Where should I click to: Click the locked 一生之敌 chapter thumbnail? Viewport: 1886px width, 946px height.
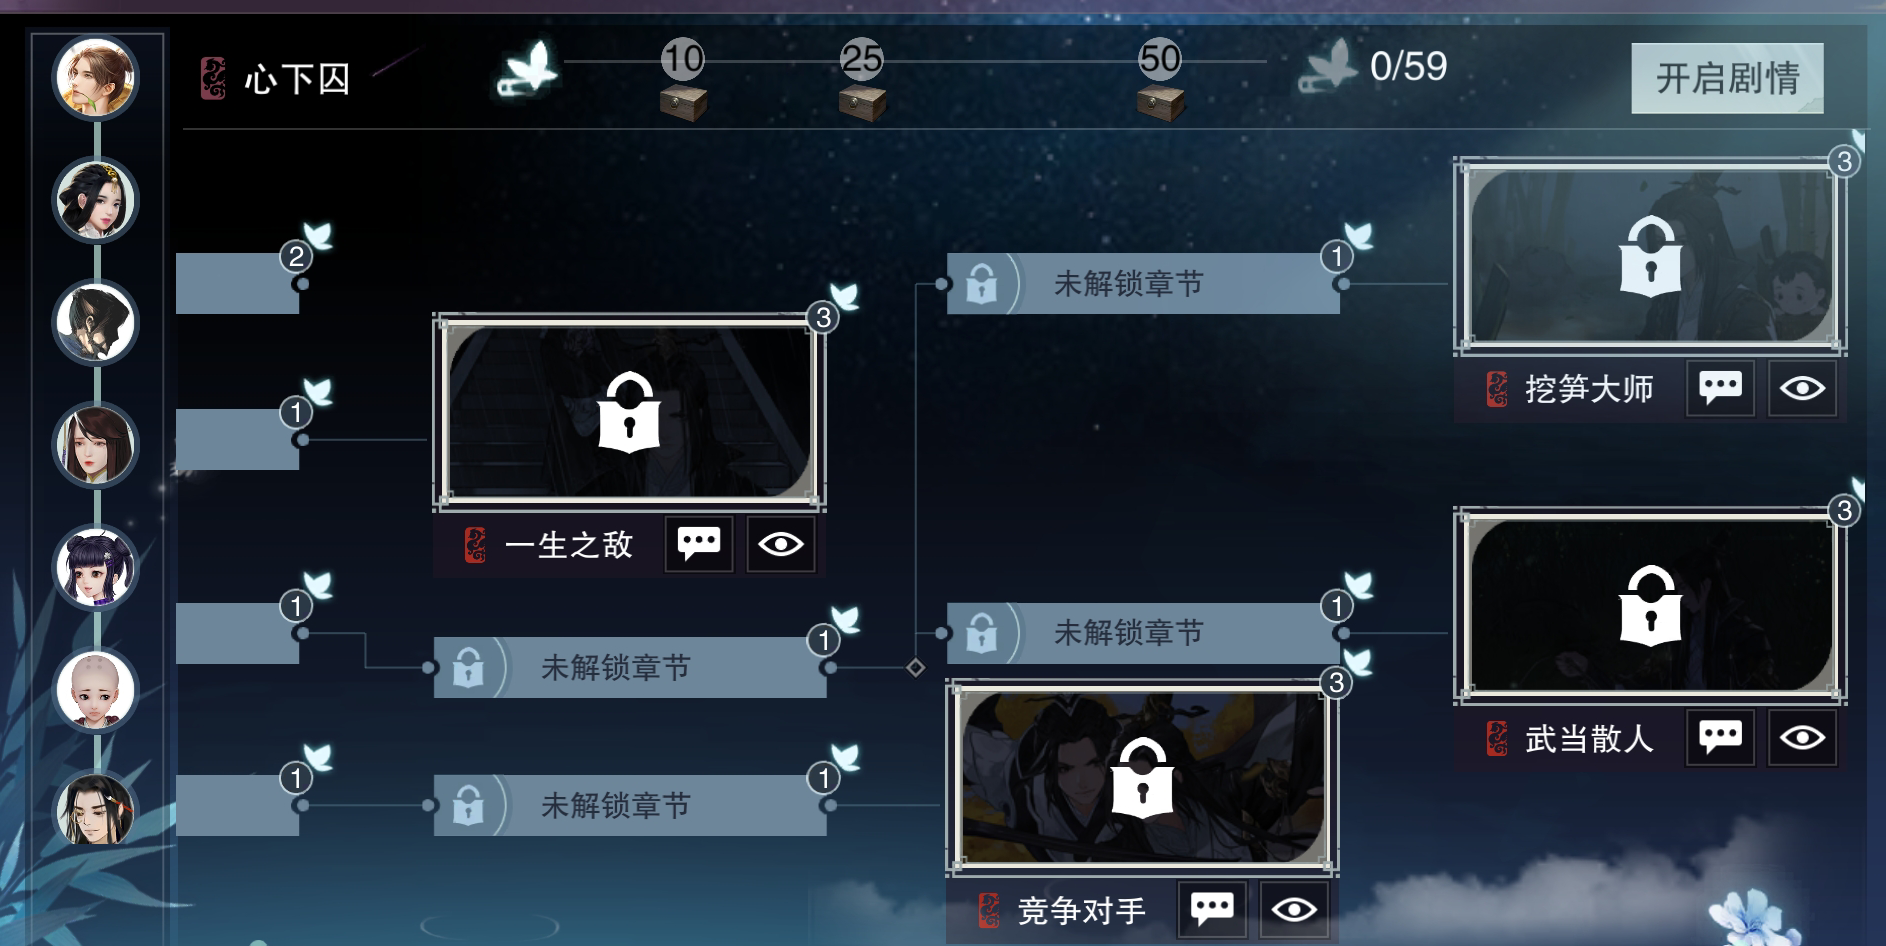pos(629,411)
